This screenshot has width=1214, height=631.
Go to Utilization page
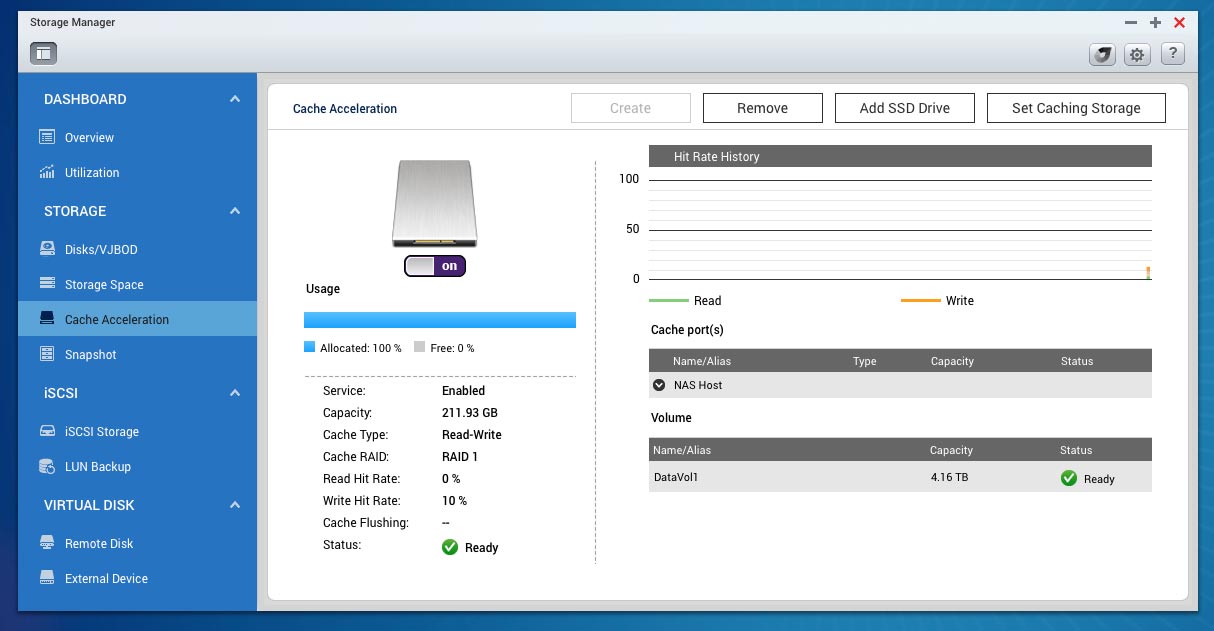92,172
